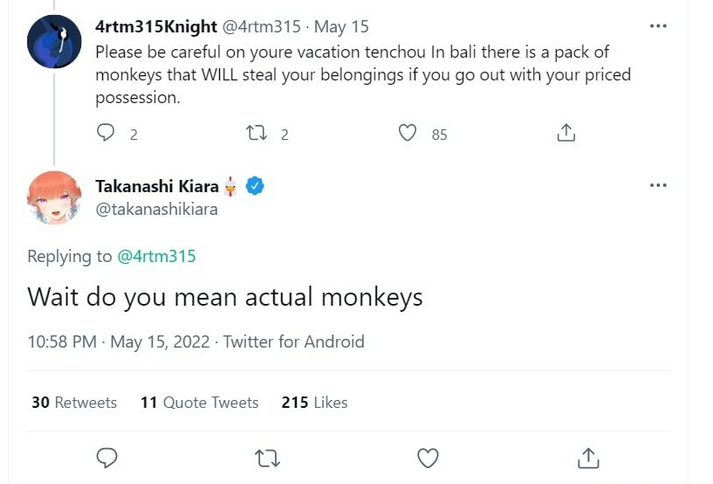The image size is (713, 484).
Task: Open Takanashi Kiara display name
Action: (x=157, y=186)
